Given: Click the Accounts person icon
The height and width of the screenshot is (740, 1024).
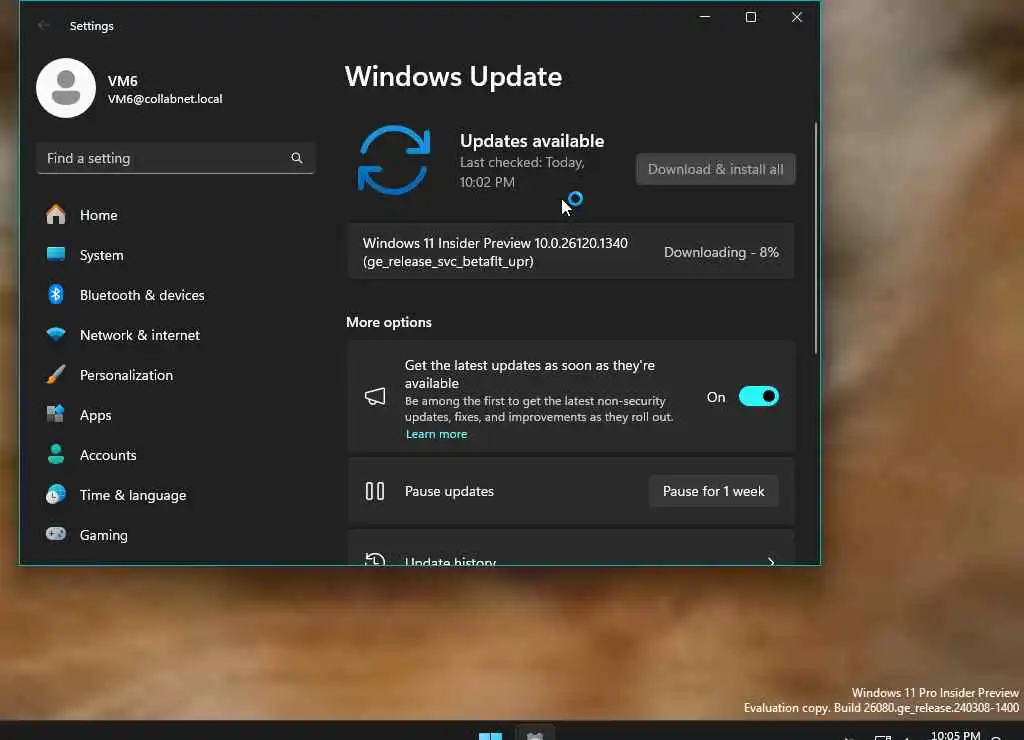Looking at the screenshot, I should click(56, 454).
